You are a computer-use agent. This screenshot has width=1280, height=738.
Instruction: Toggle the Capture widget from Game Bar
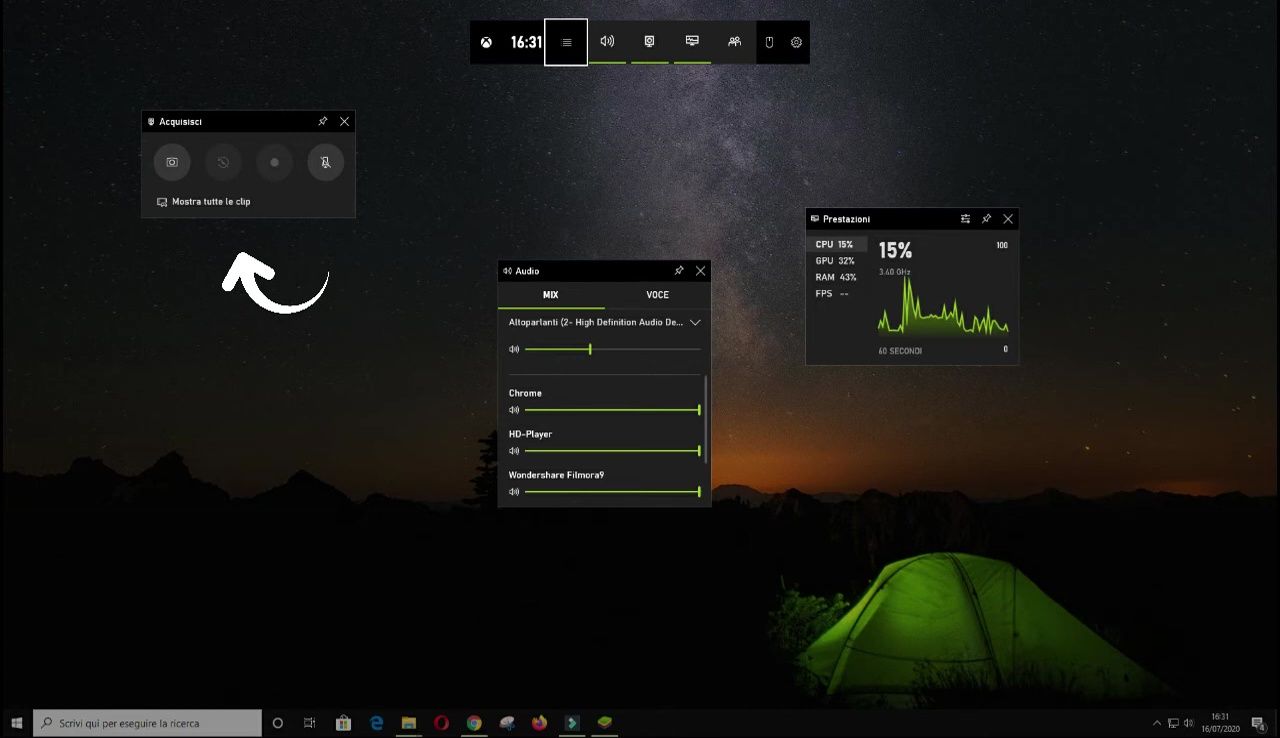click(649, 42)
